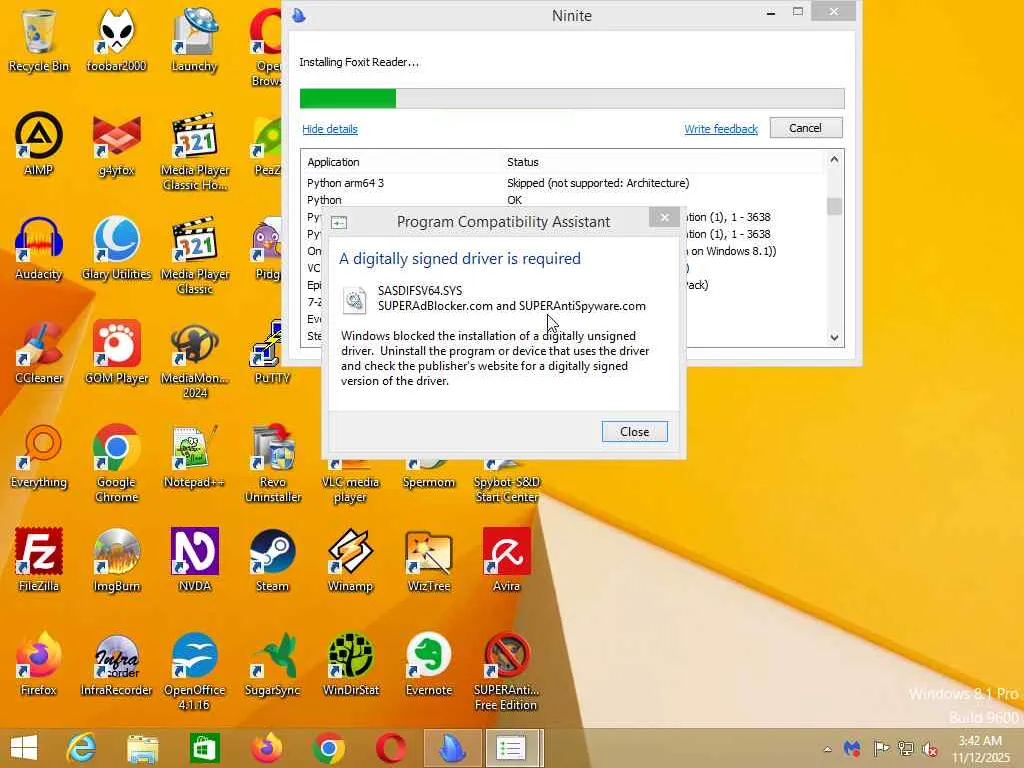
Task: Click Close in the Program Compatibility Assistant
Action: [634, 432]
